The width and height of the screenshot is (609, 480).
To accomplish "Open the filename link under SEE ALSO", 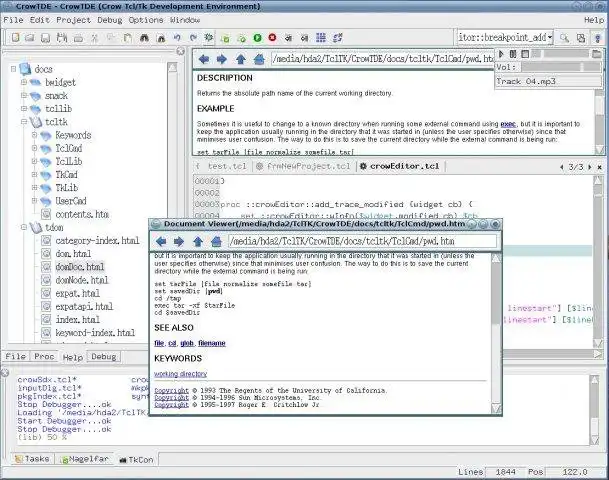I will click(212, 343).
